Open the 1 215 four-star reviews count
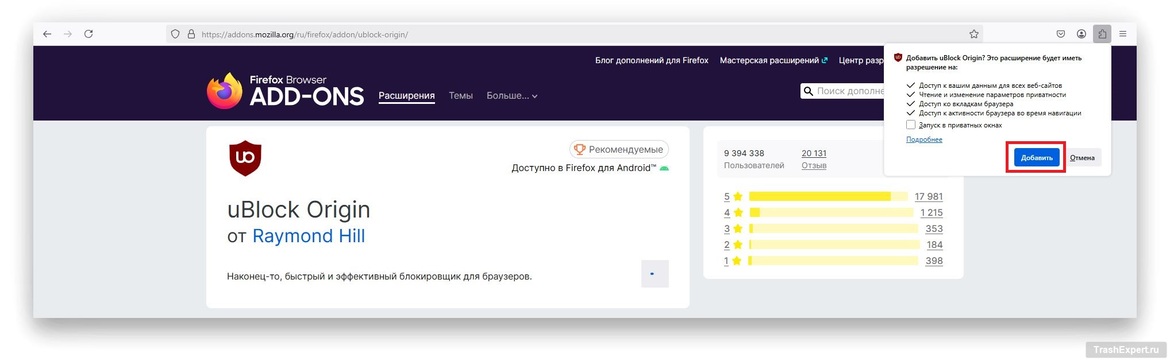 pyautogui.click(x=931, y=213)
